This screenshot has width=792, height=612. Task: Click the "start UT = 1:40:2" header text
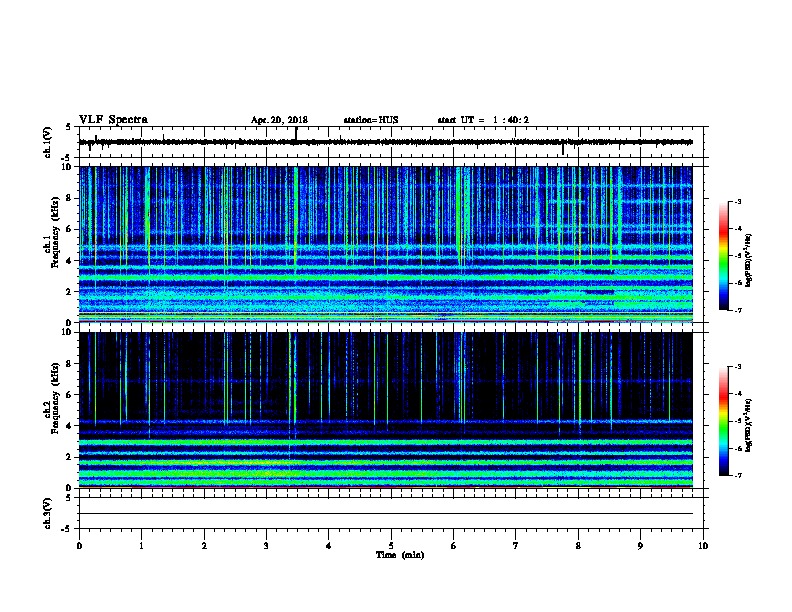click(x=483, y=120)
